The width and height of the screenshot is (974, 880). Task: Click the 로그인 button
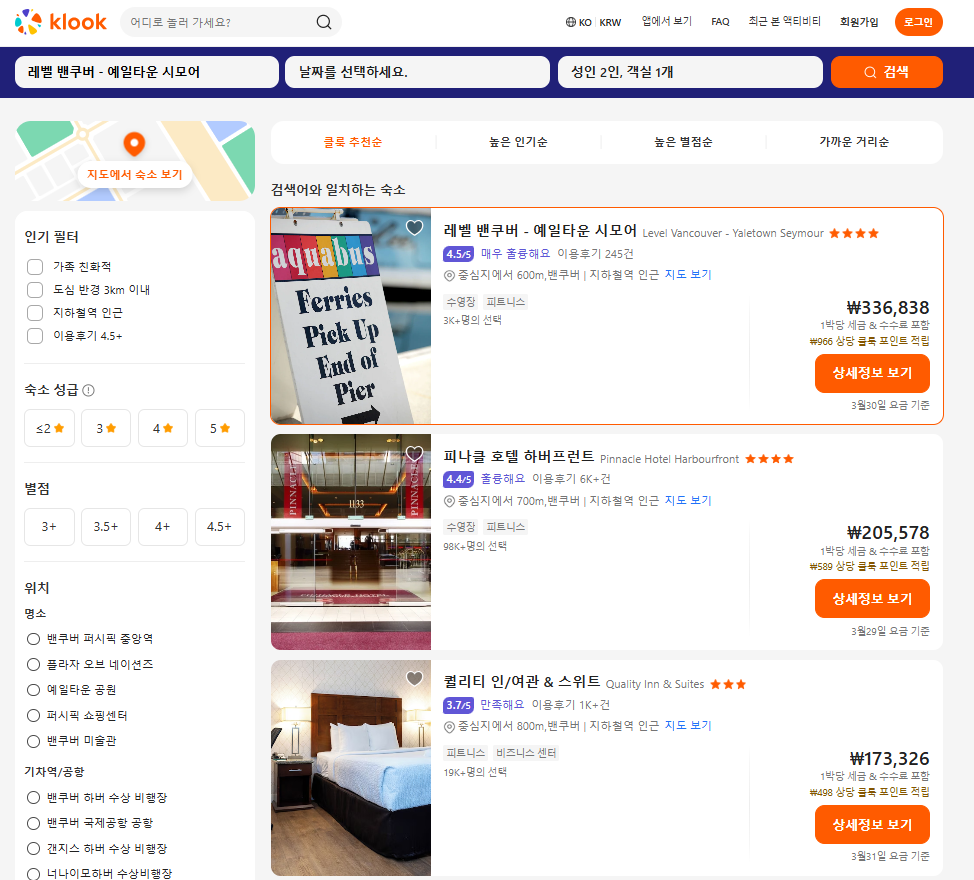[x=919, y=22]
